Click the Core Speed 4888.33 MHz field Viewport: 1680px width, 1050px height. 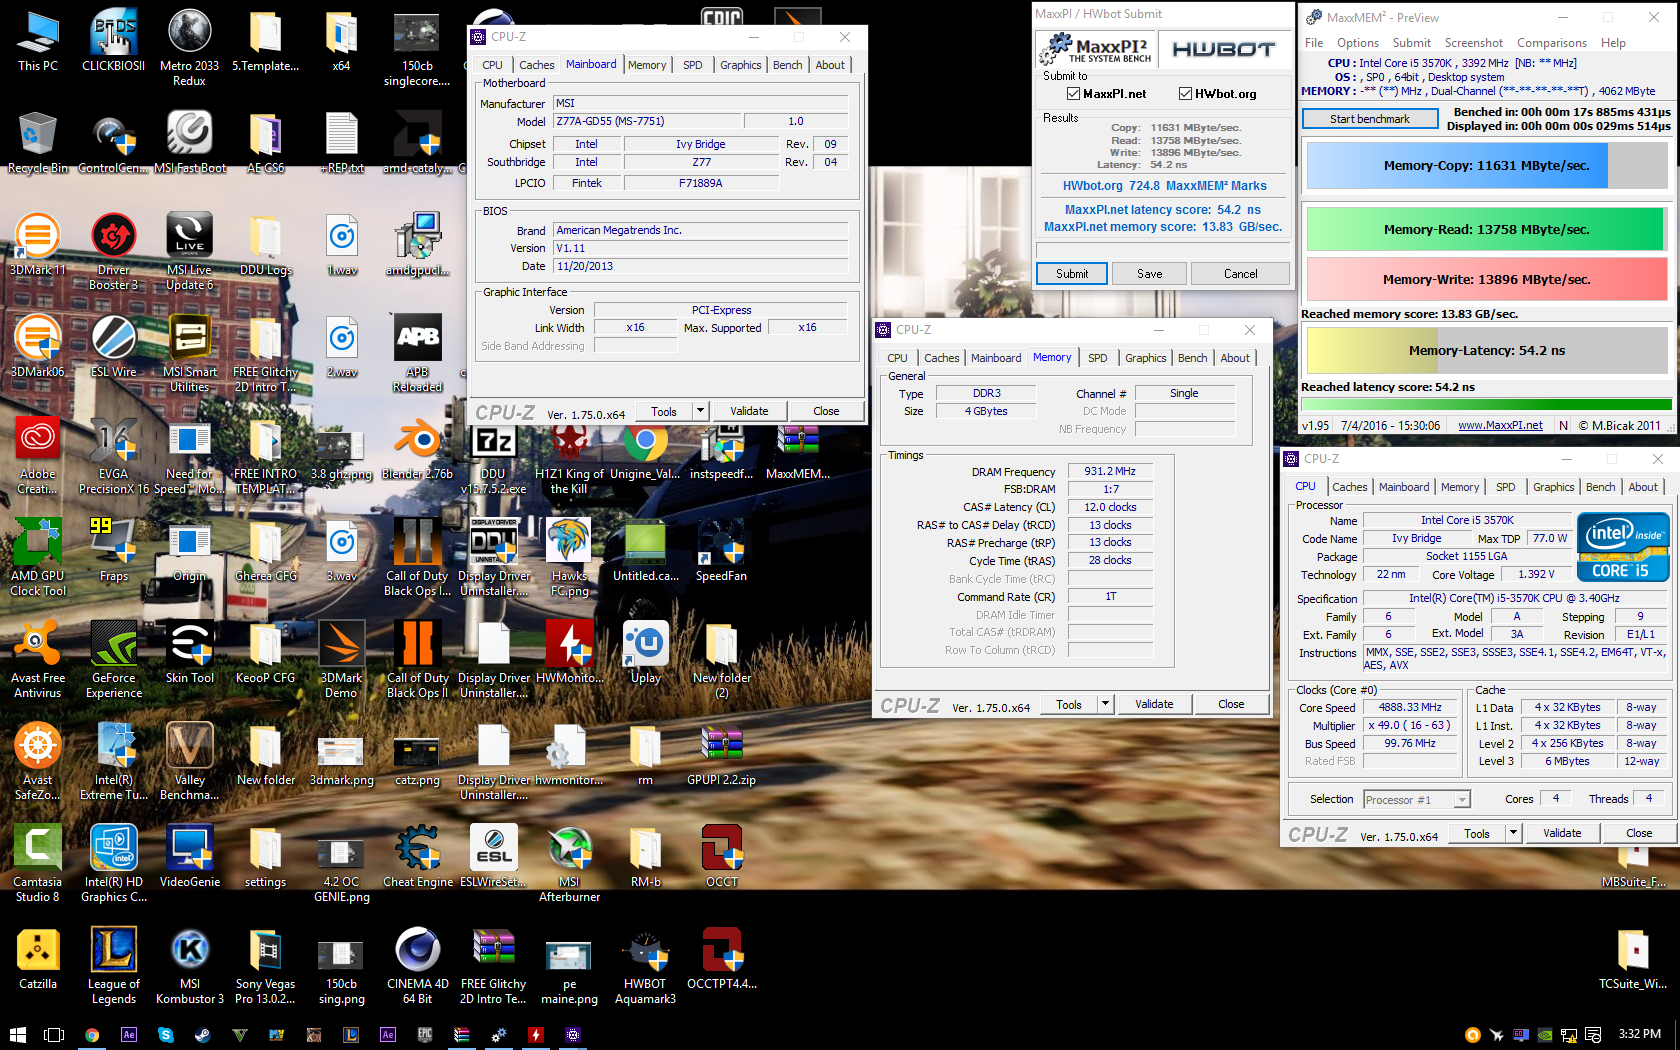click(1410, 708)
